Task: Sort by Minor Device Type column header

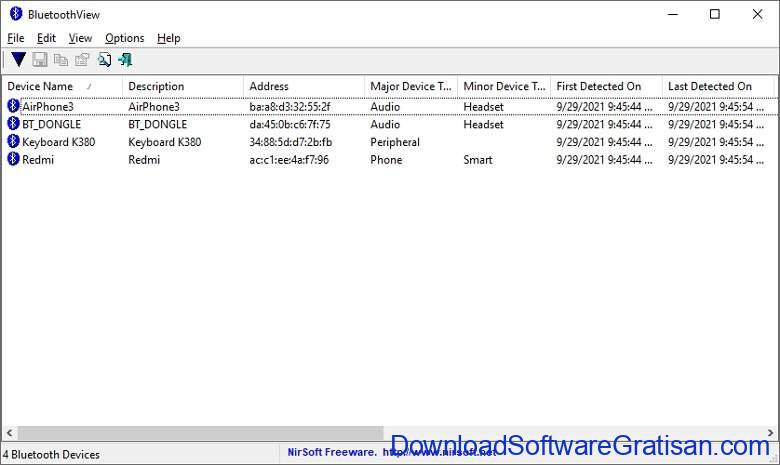Action: tap(504, 87)
